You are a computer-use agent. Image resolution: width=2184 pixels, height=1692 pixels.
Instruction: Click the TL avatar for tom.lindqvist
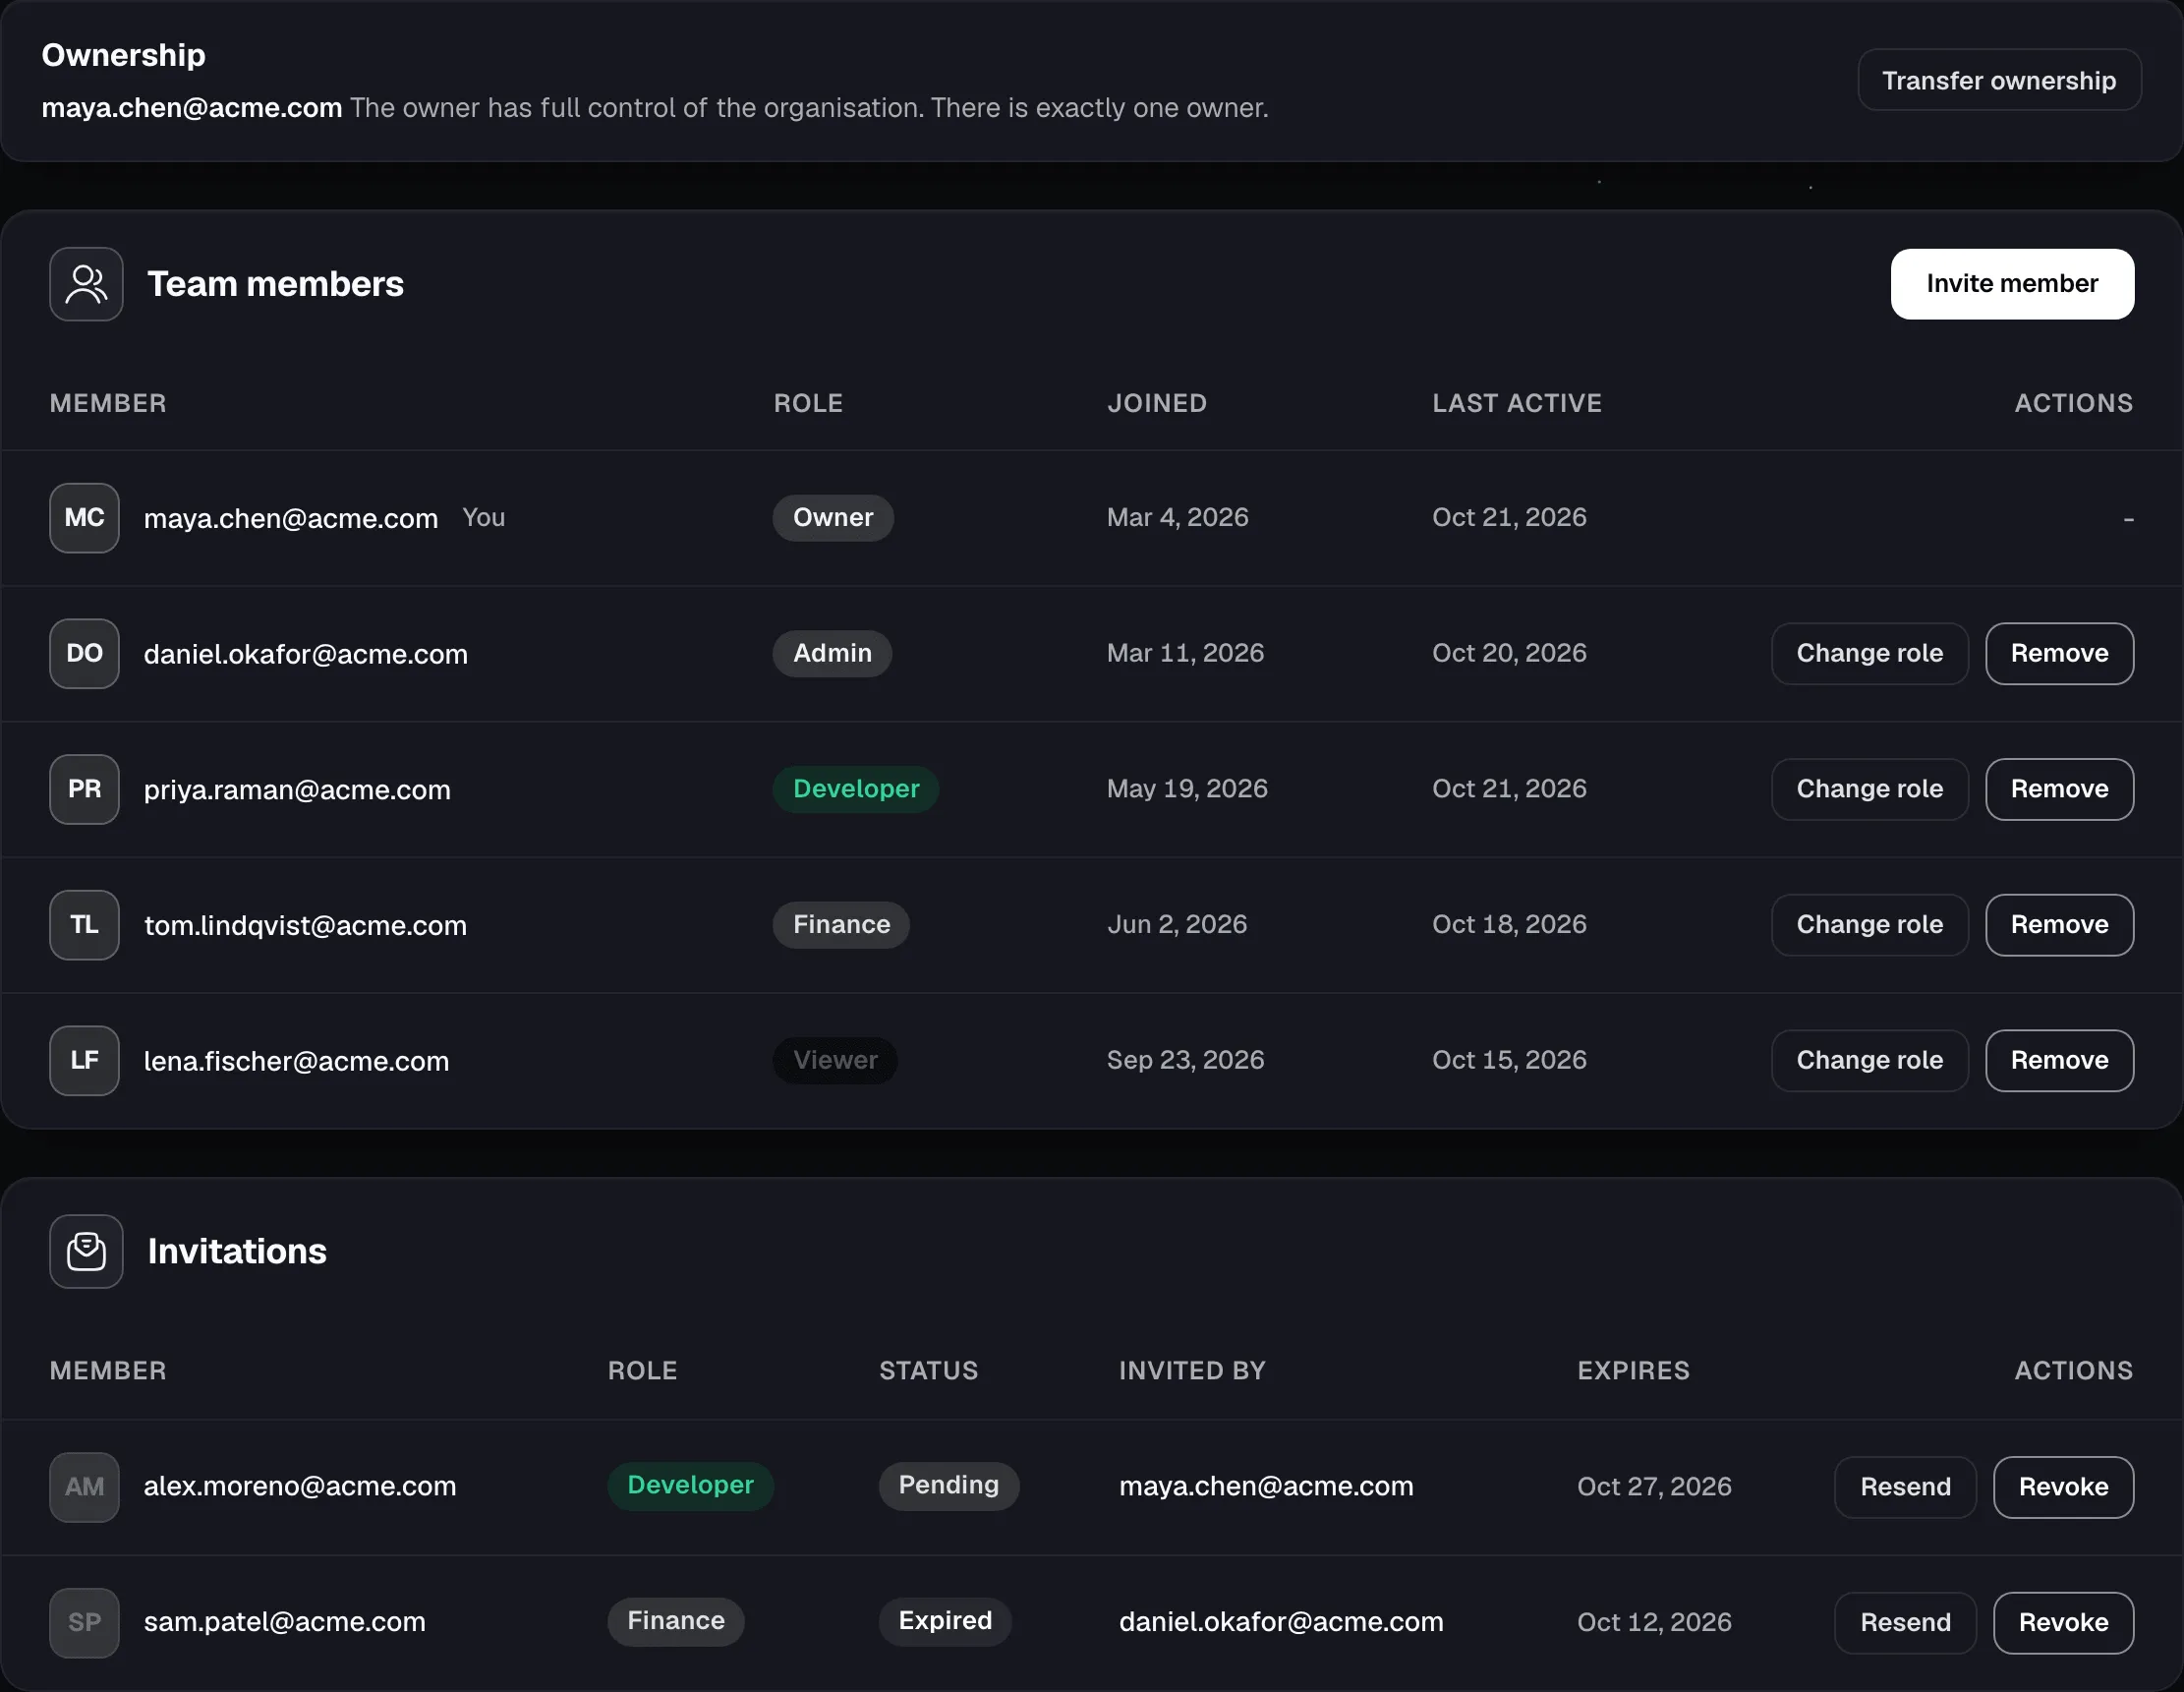click(x=85, y=925)
